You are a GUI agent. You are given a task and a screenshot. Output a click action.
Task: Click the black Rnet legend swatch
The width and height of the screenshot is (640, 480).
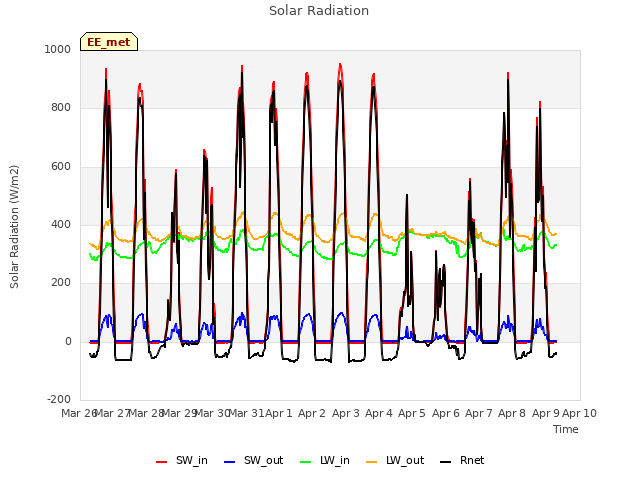pyautogui.click(x=446, y=462)
